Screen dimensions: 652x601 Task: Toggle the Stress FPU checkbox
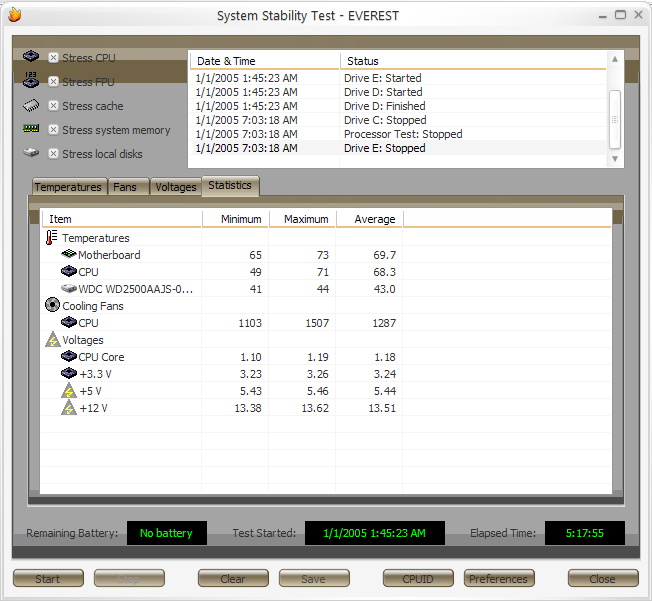tap(53, 82)
